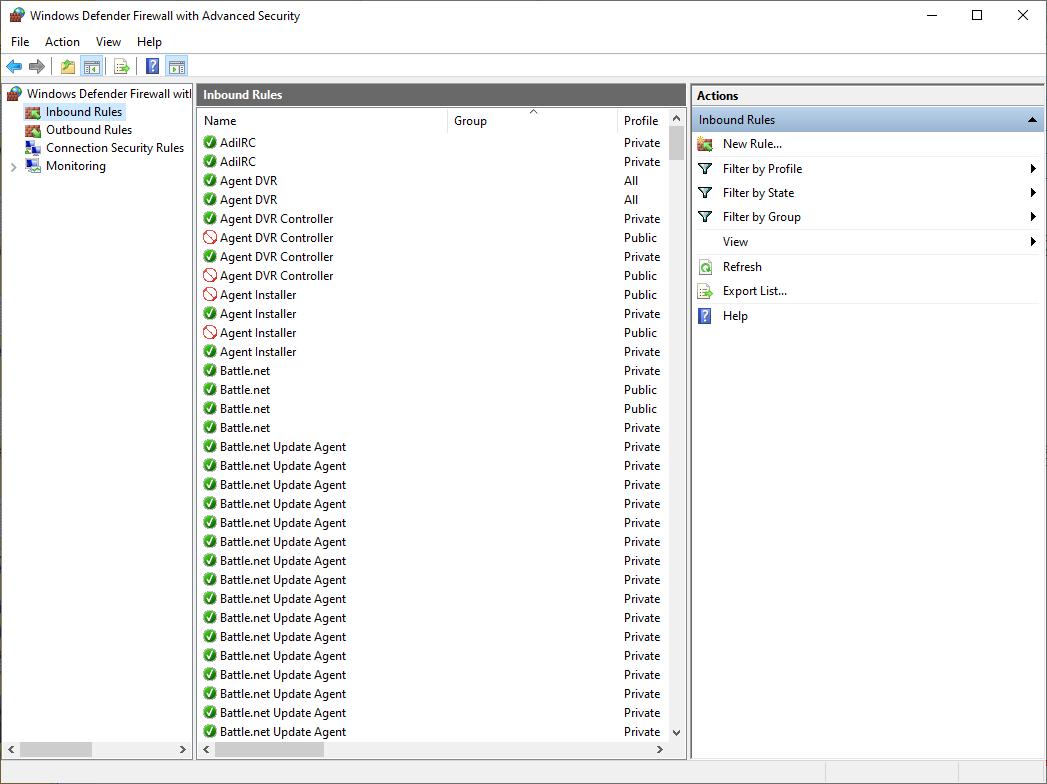This screenshot has height=784, width=1047.
Task: Open the Filter by Profile submenu arrow
Action: coord(1033,169)
